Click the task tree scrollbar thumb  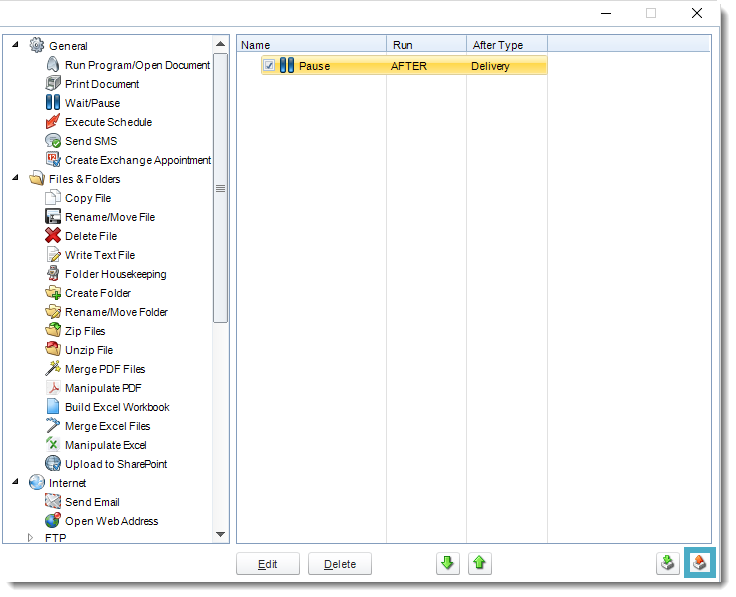click(x=220, y=188)
